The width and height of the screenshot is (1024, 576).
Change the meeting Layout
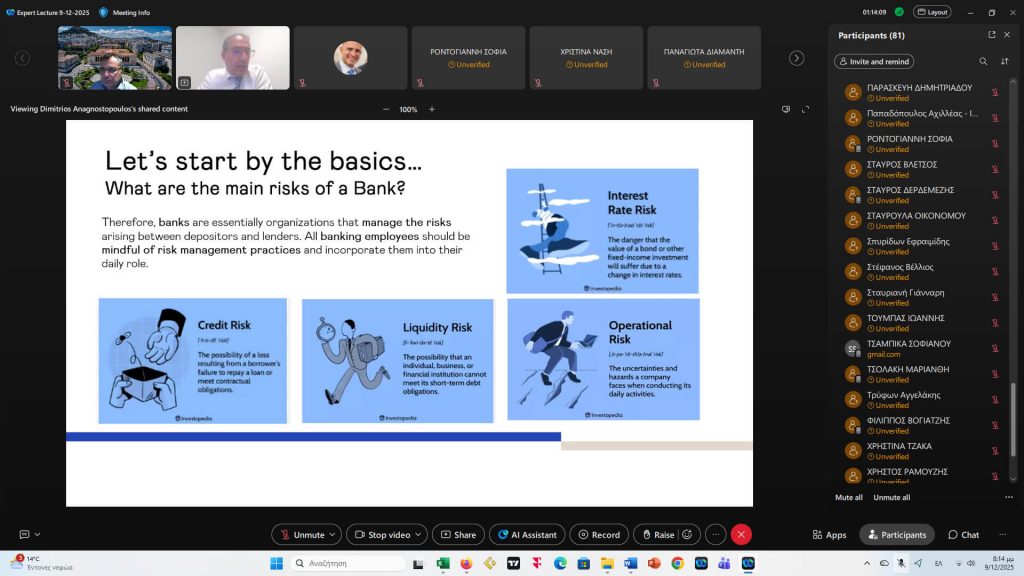(x=932, y=11)
